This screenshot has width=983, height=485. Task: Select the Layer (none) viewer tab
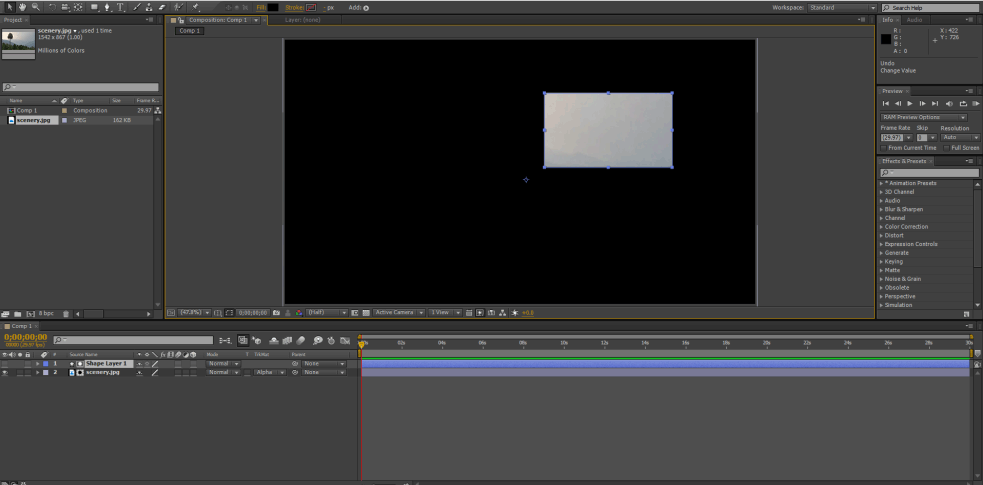coord(303,20)
